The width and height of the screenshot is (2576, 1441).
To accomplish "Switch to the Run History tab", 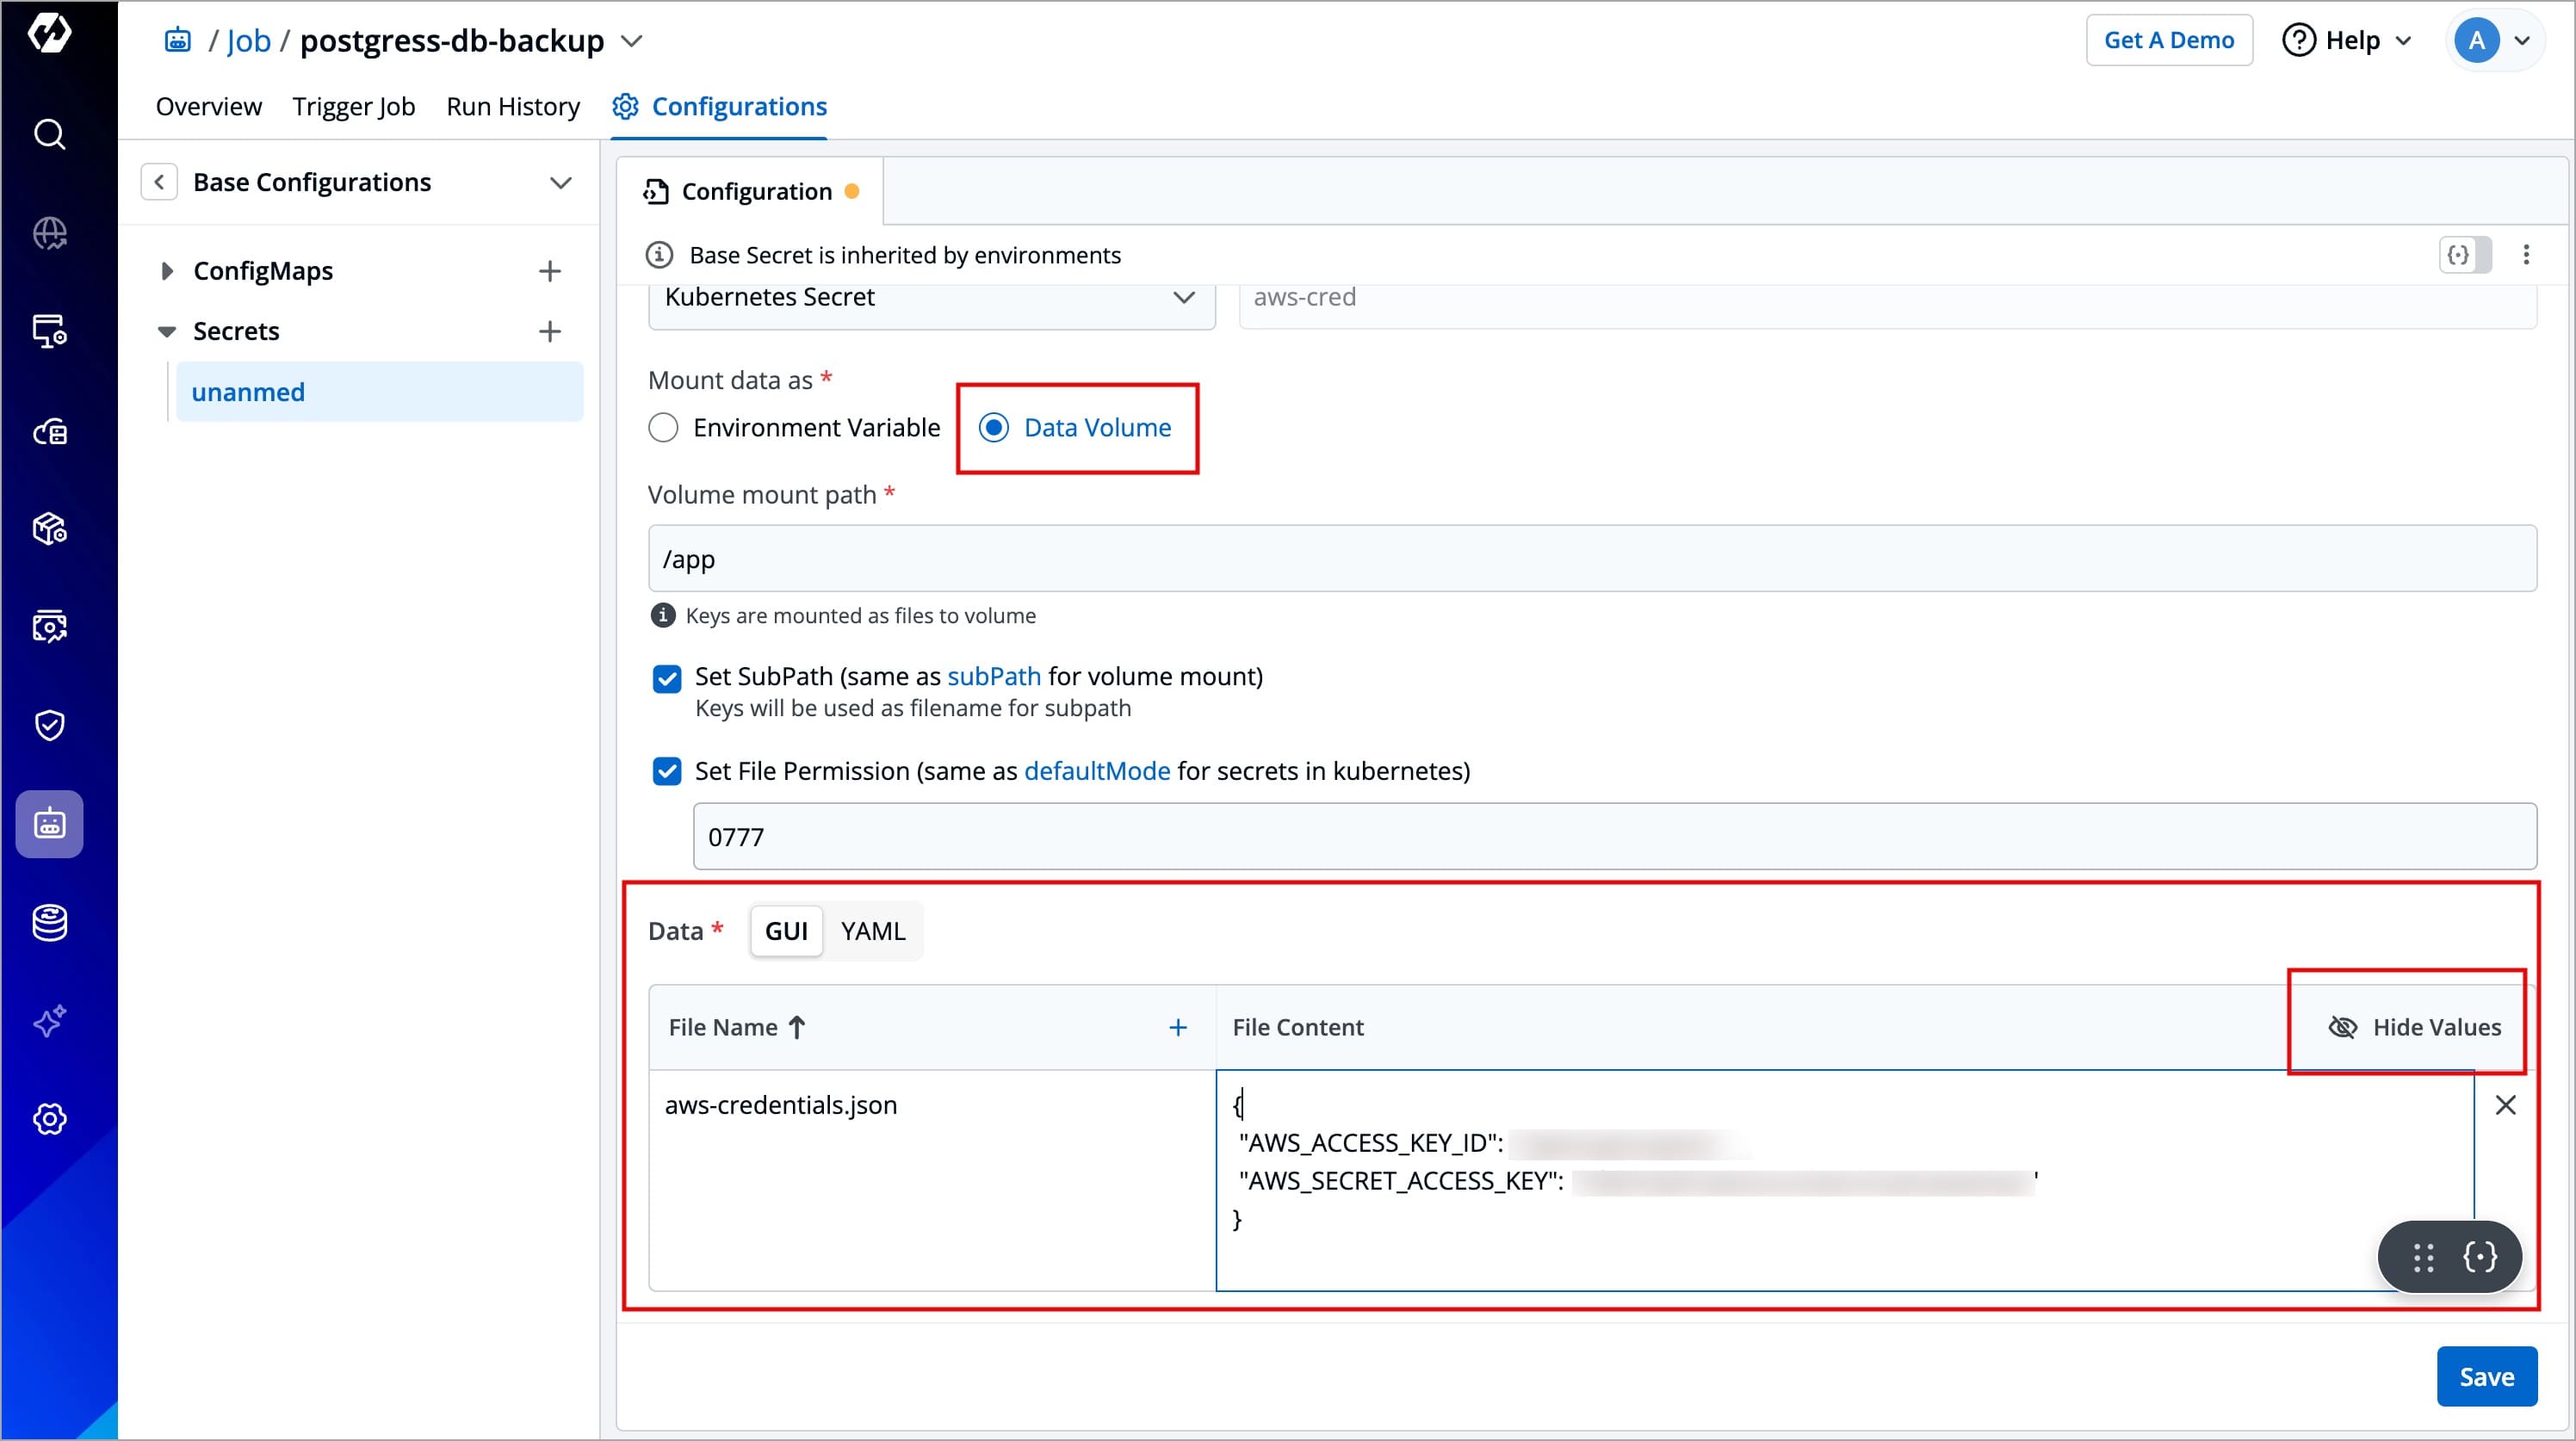I will 512,106.
